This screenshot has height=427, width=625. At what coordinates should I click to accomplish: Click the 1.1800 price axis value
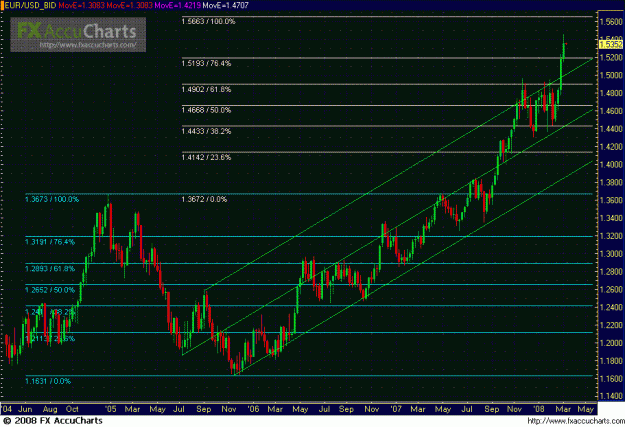(611, 361)
